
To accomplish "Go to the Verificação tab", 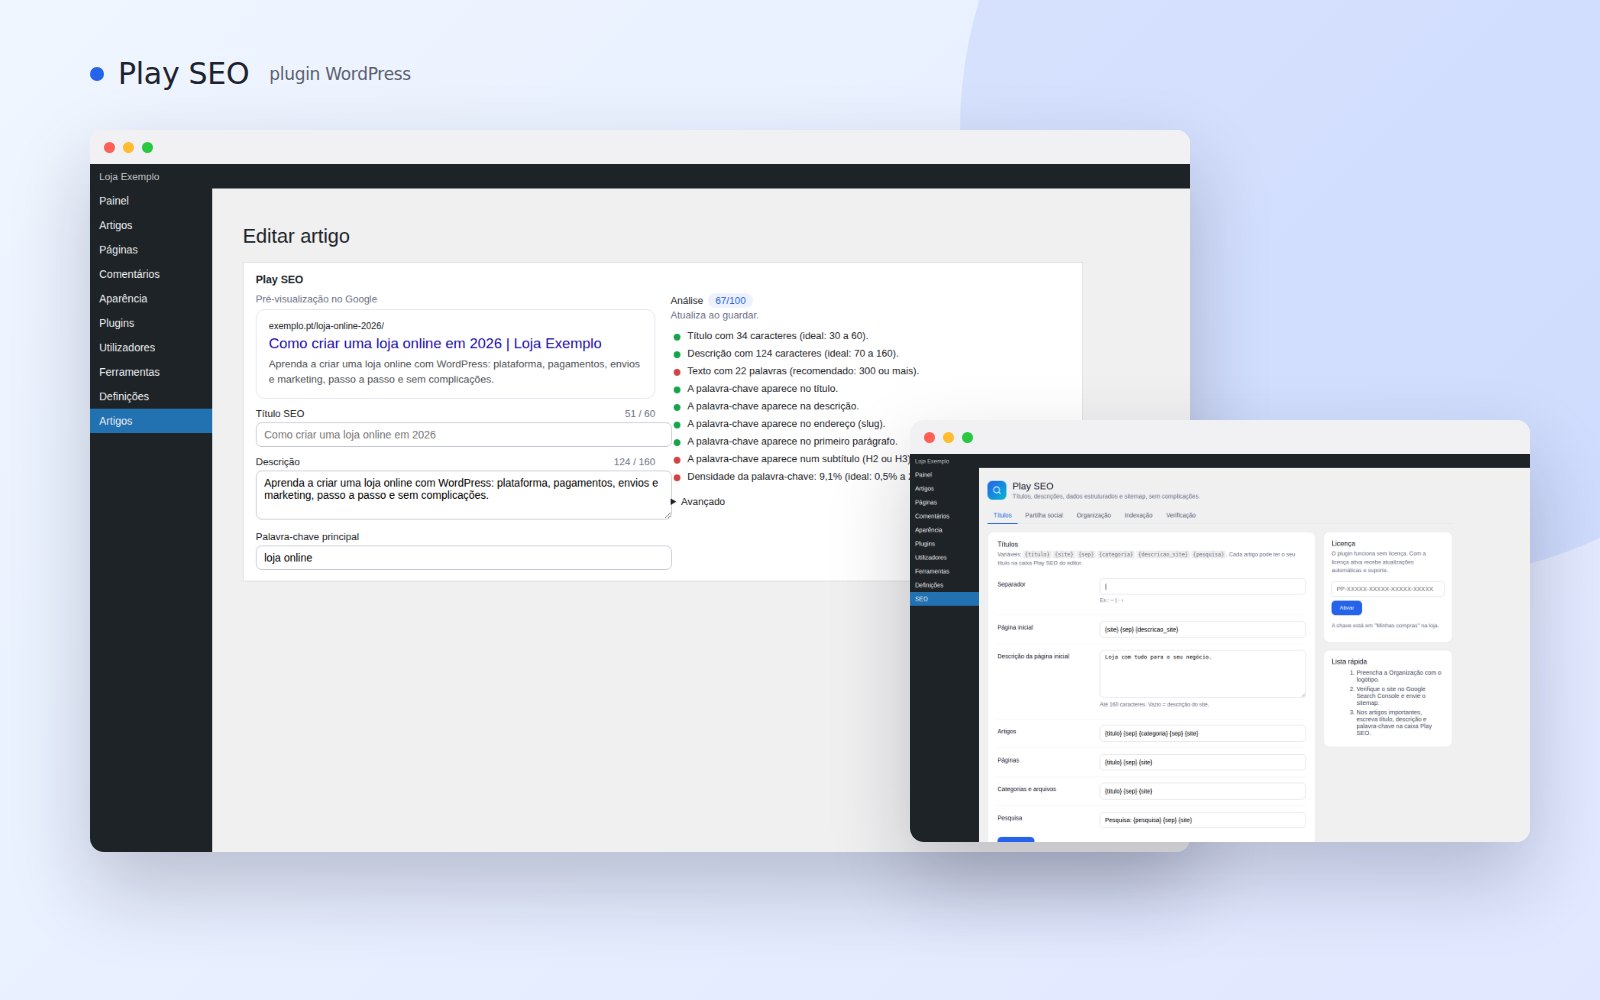I will pos(1181,515).
